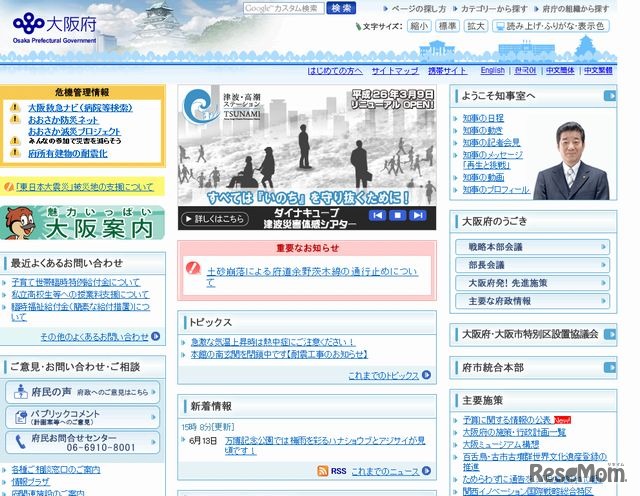
Task: Open 戦略本部会議 button
Action: (x=533, y=247)
